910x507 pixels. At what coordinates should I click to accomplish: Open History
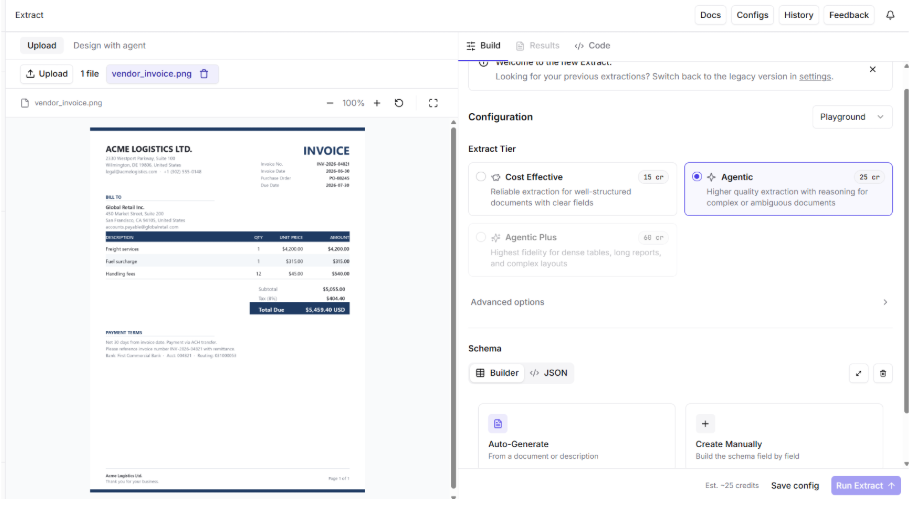798,15
